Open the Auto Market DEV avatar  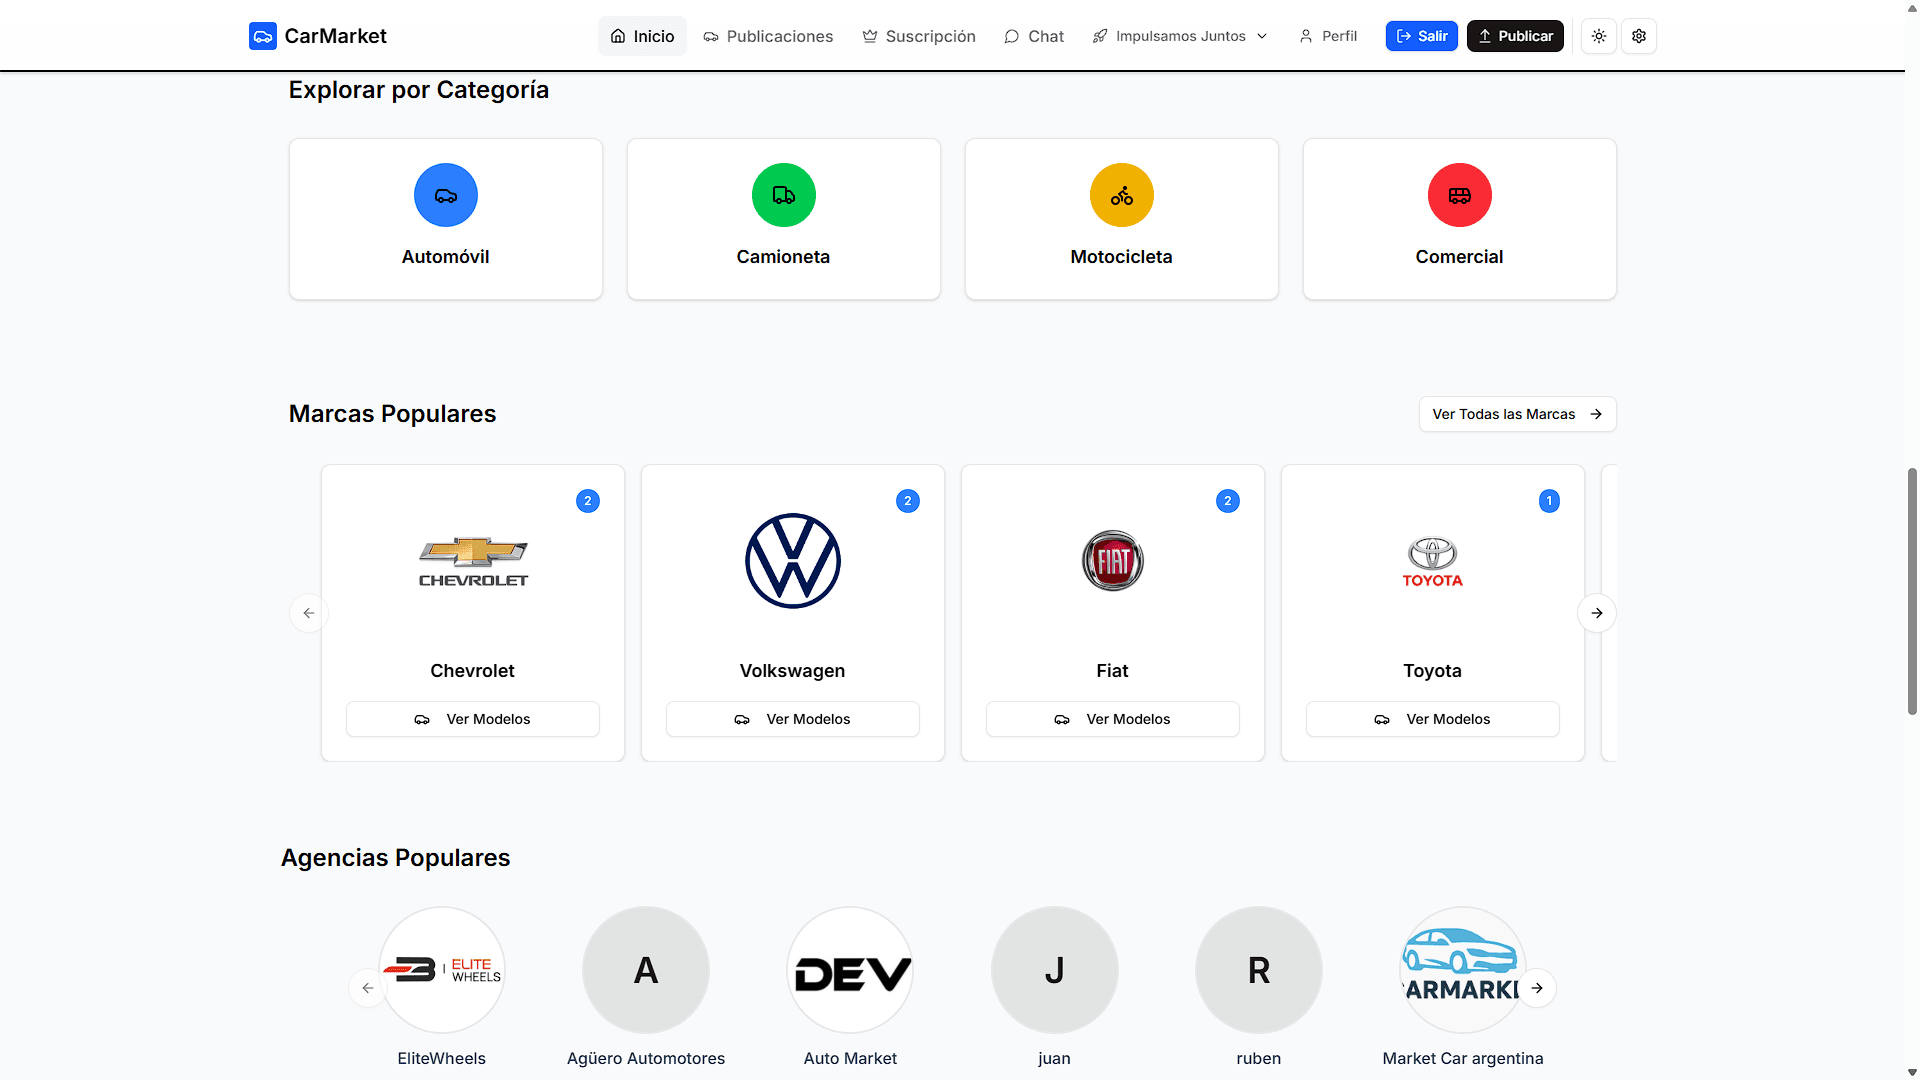coord(850,970)
